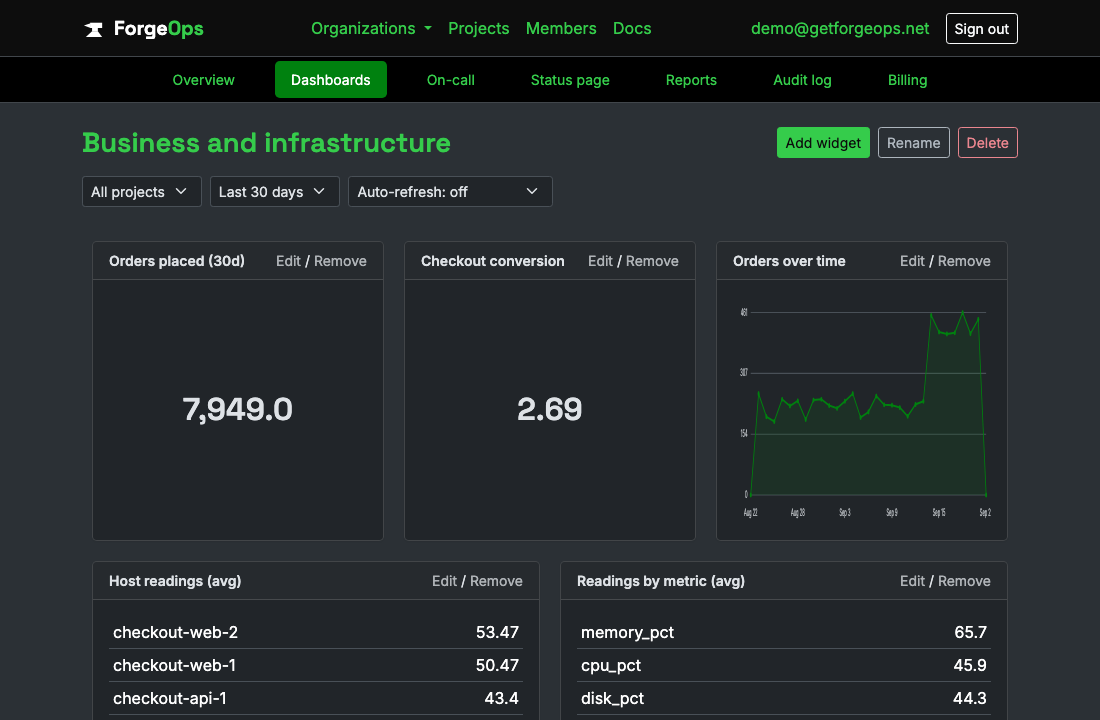Select the Dashboards tab

pyautogui.click(x=330, y=80)
